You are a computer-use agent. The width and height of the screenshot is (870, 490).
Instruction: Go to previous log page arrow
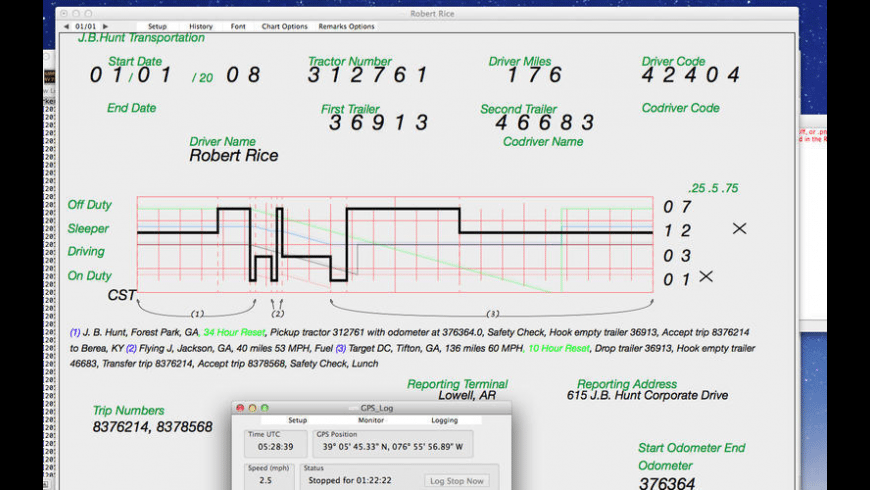[x=66, y=26]
